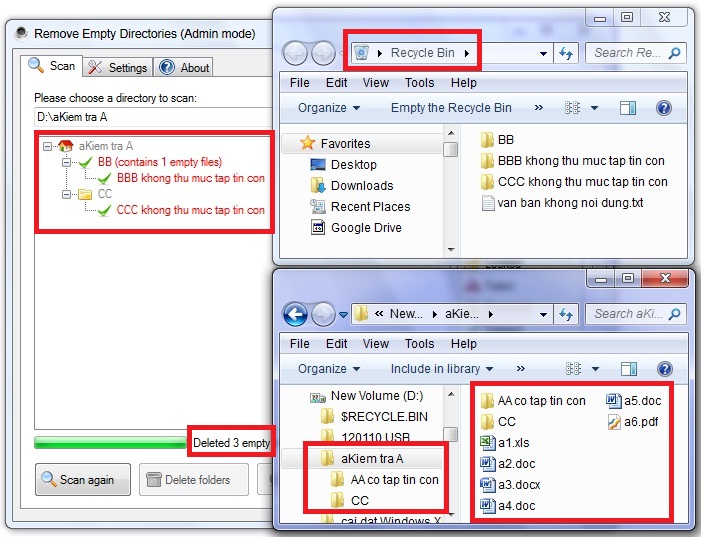Click New... breadcrumb in aKiem window

(x=405, y=314)
